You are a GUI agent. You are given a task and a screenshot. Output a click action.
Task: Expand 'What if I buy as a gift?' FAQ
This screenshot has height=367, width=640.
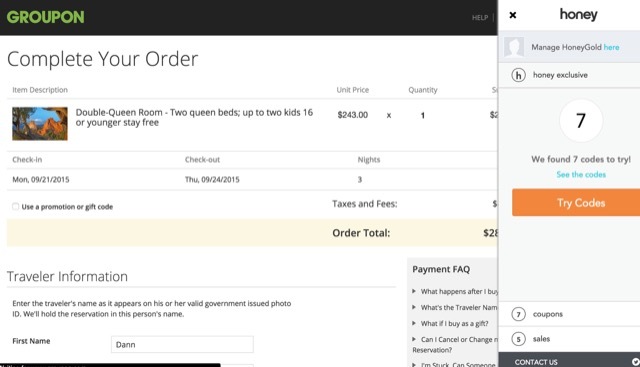450,323
